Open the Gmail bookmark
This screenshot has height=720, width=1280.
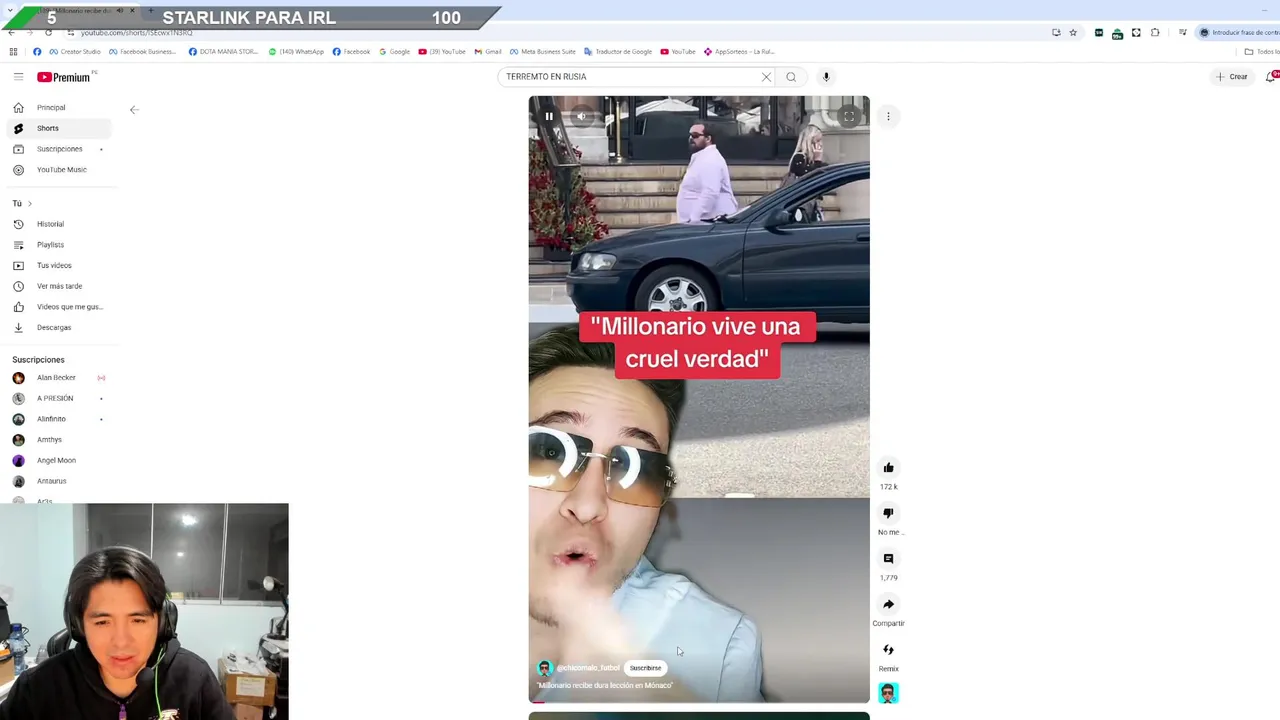(x=488, y=52)
